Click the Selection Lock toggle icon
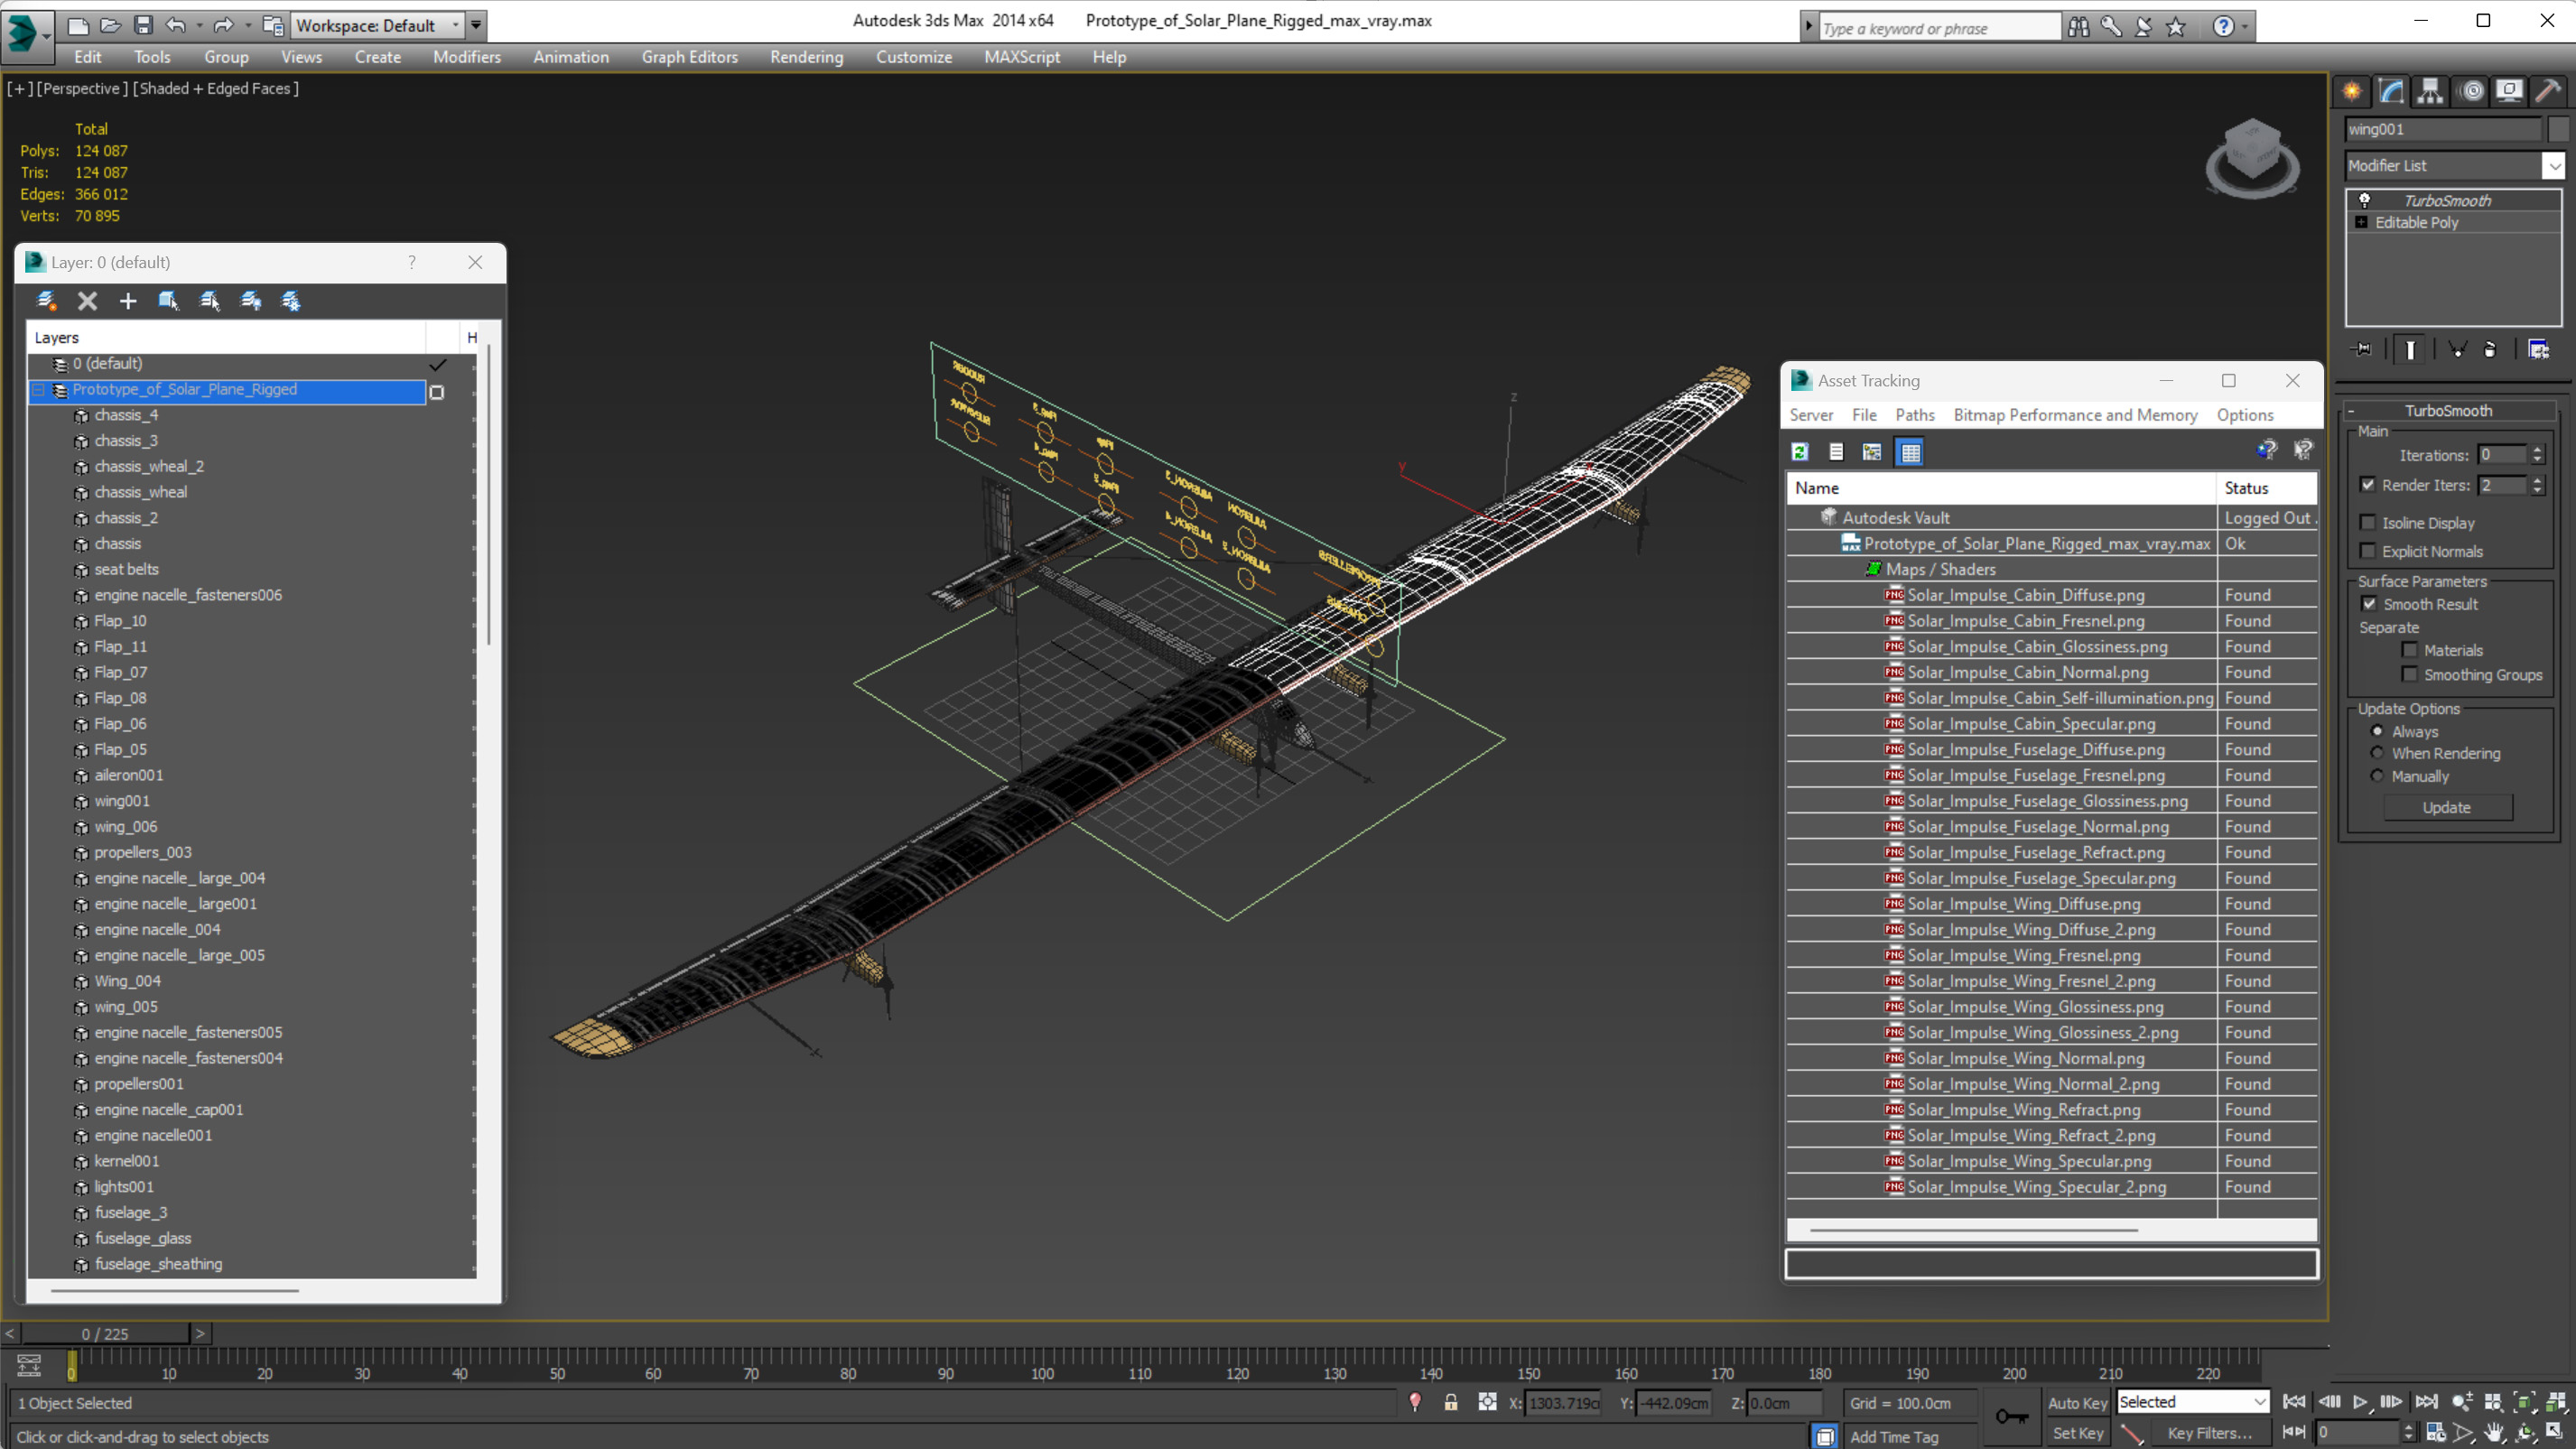Image resolution: width=2576 pixels, height=1449 pixels. point(1451,1402)
